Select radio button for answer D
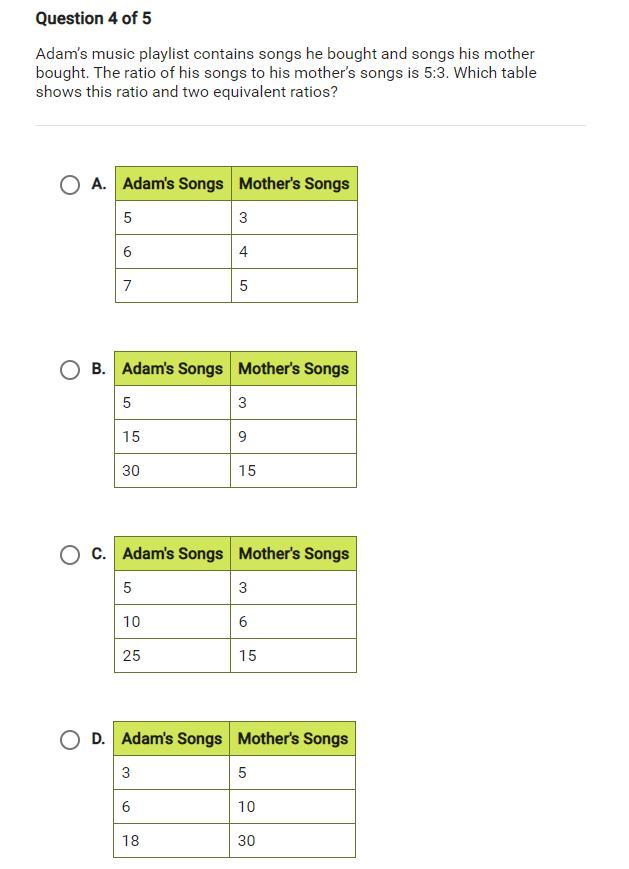Screen dimensions: 629x869 tap(70, 739)
